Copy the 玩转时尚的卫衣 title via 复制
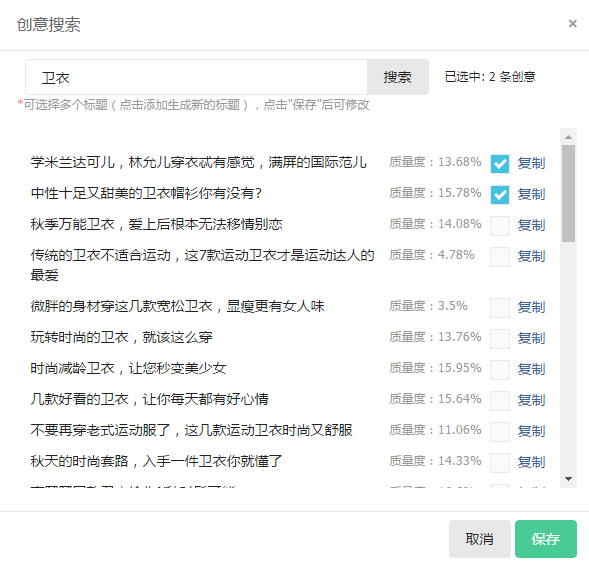The height and width of the screenshot is (564, 589). 531,338
